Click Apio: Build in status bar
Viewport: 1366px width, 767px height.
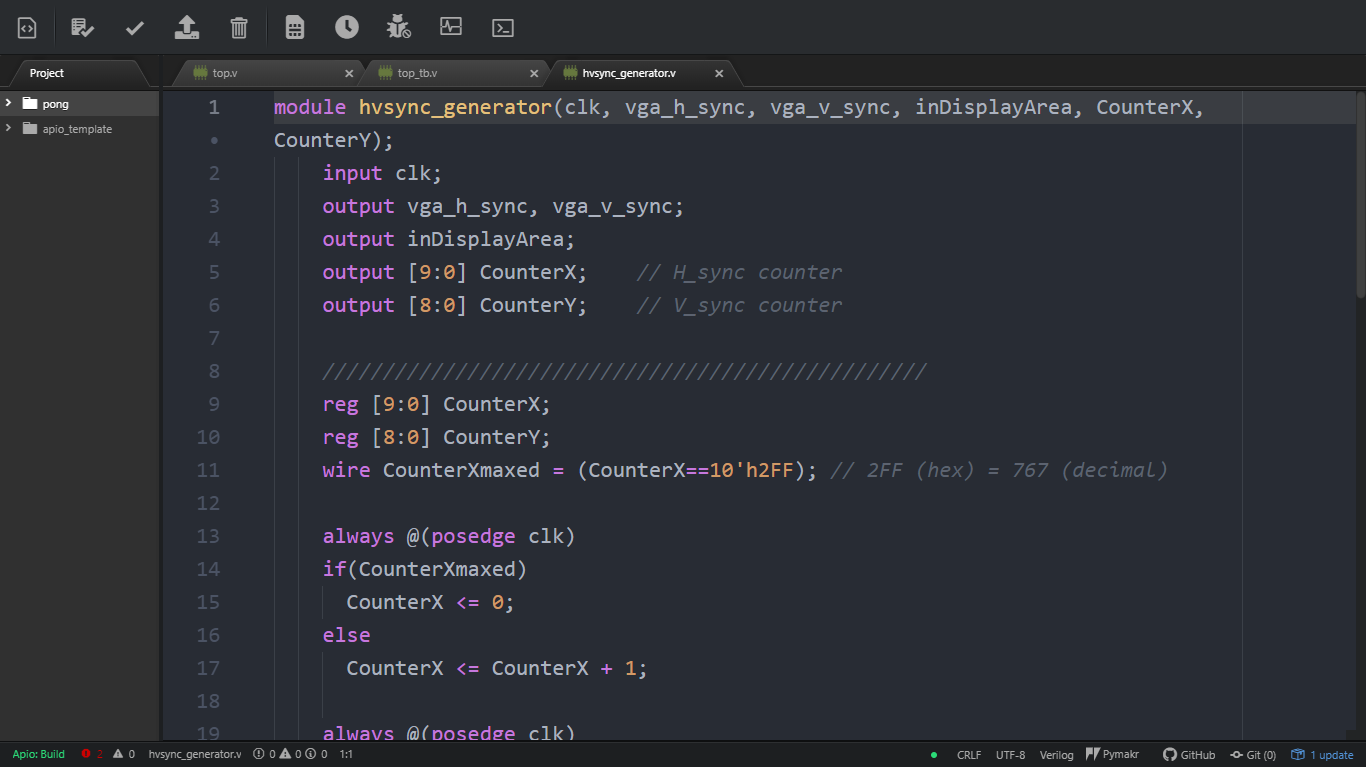[x=39, y=754]
